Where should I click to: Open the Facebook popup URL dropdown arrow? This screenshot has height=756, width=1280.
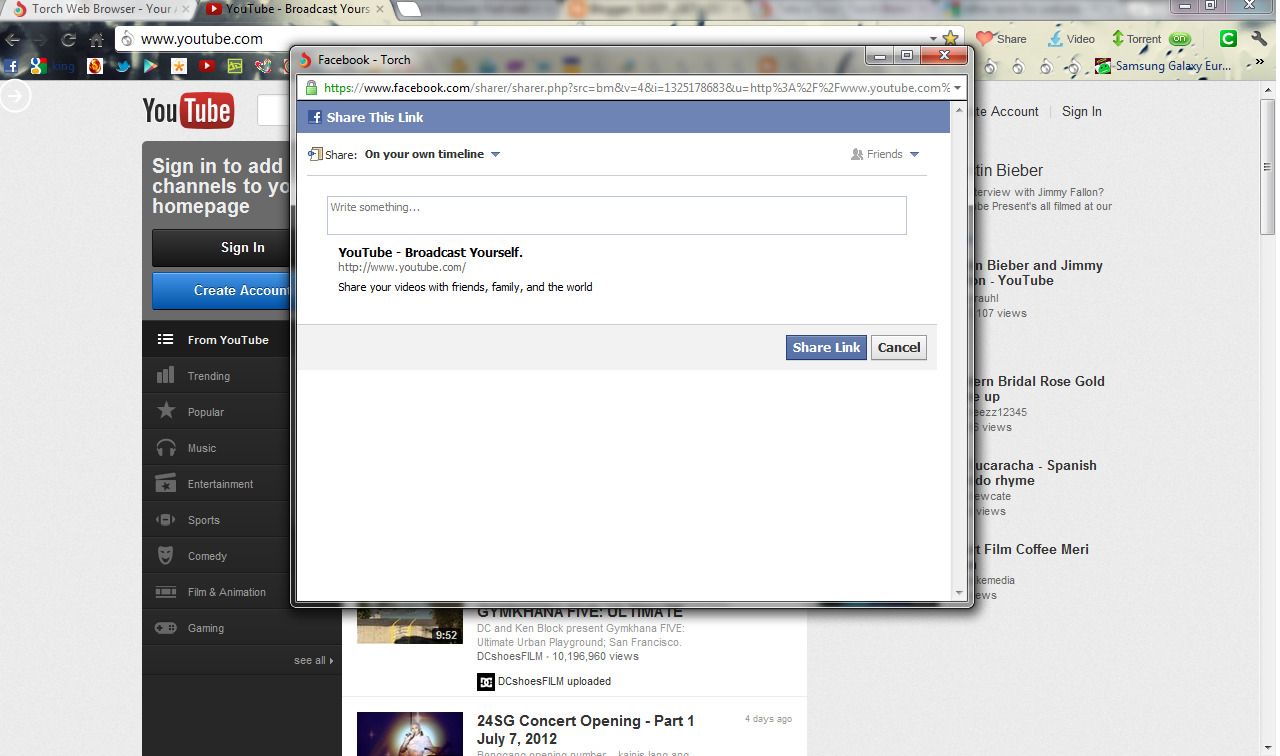tap(958, 88)
